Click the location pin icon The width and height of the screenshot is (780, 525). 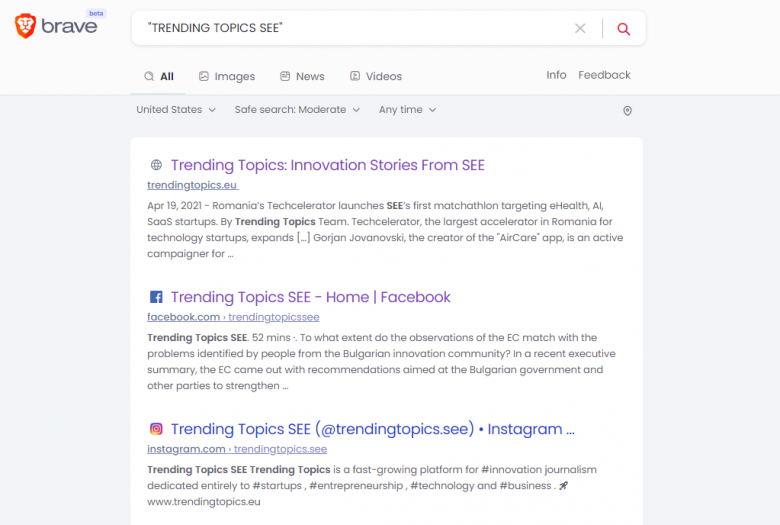[x=627, y=110]
